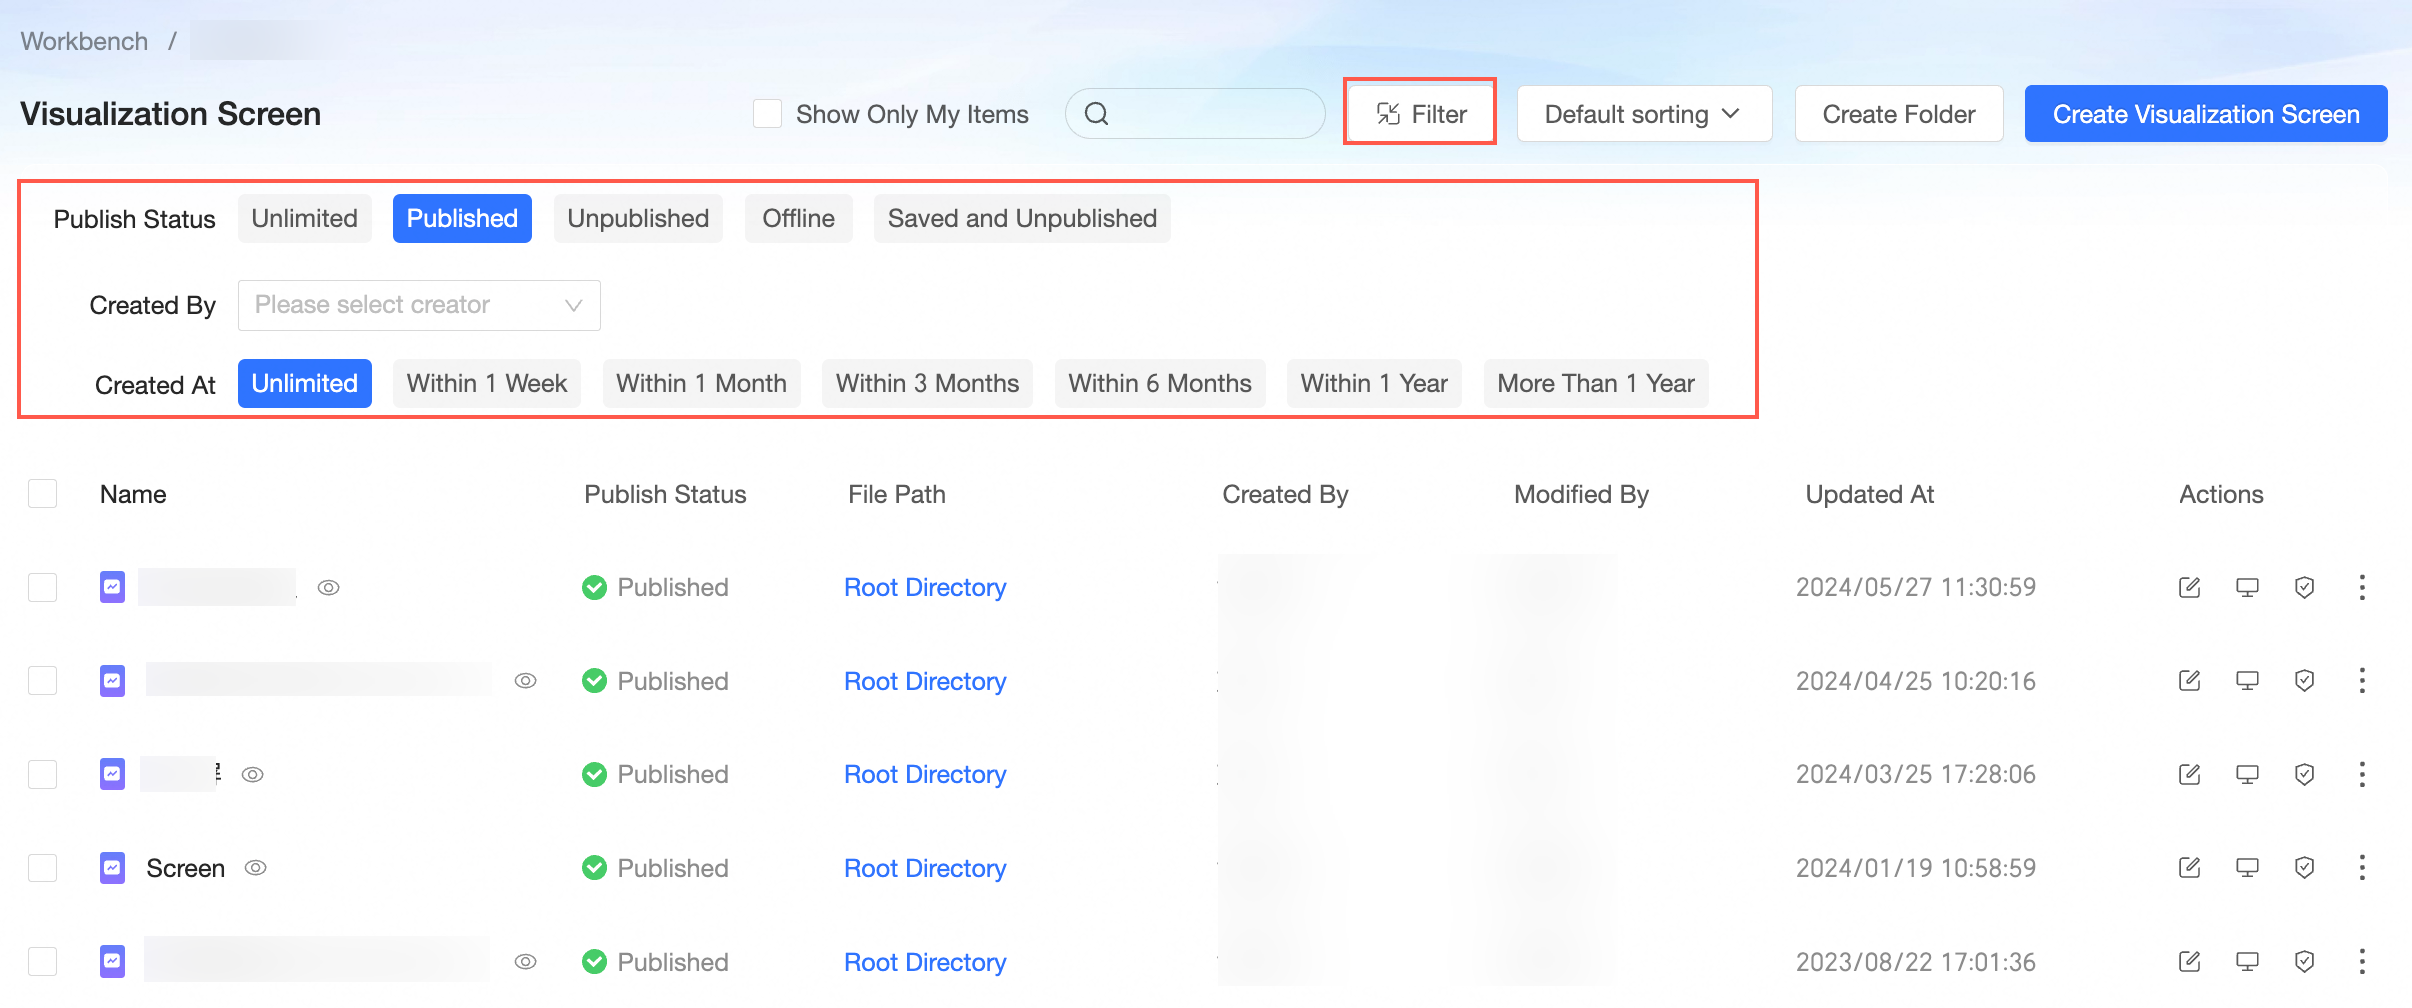This screenshot has height=1008, width=2412.
Task: Select the Published status filter chip
Action: [462, 218]
